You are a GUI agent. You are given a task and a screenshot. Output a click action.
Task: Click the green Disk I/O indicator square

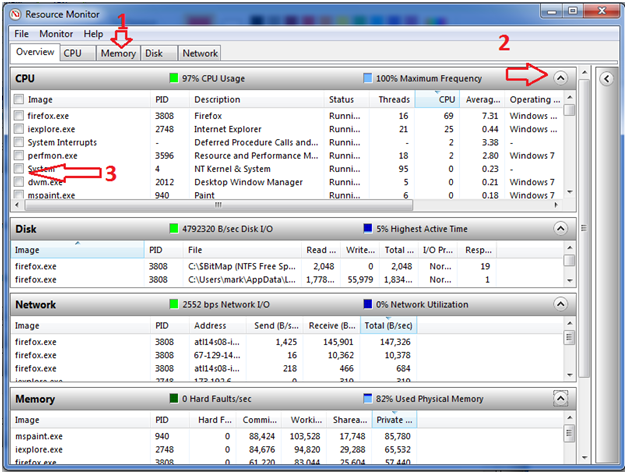coord(174,228)
